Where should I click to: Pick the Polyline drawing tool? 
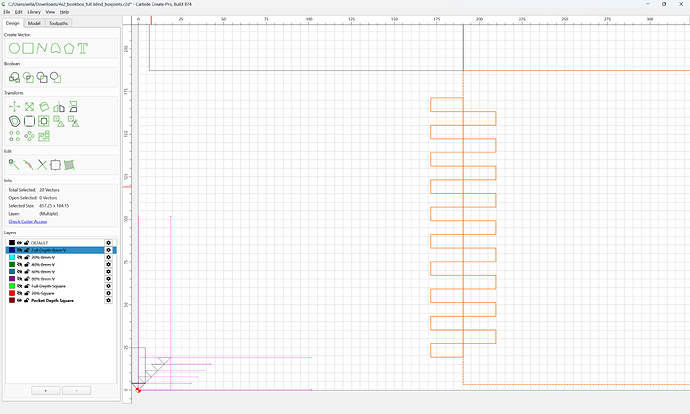tap(42, 48)
